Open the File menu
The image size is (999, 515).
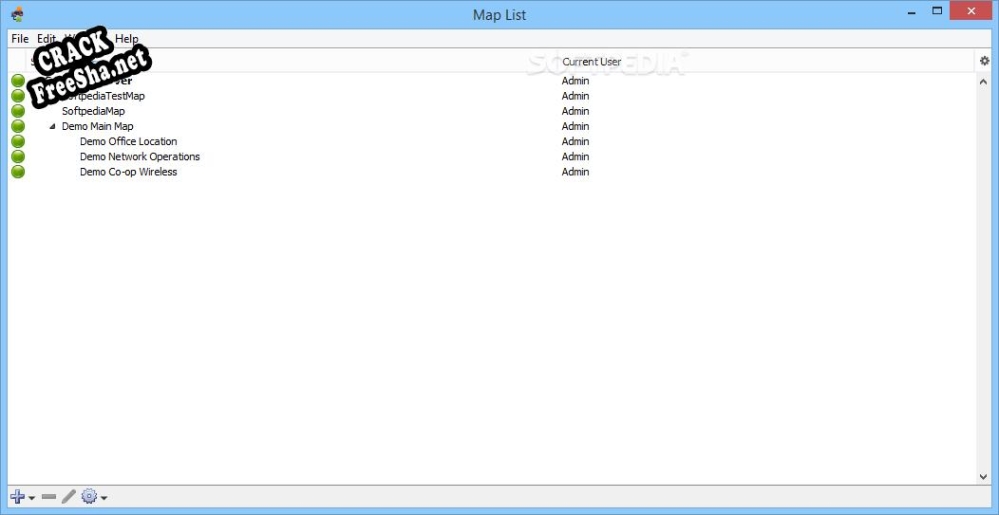pyautogui.click(x=20, y=39)
